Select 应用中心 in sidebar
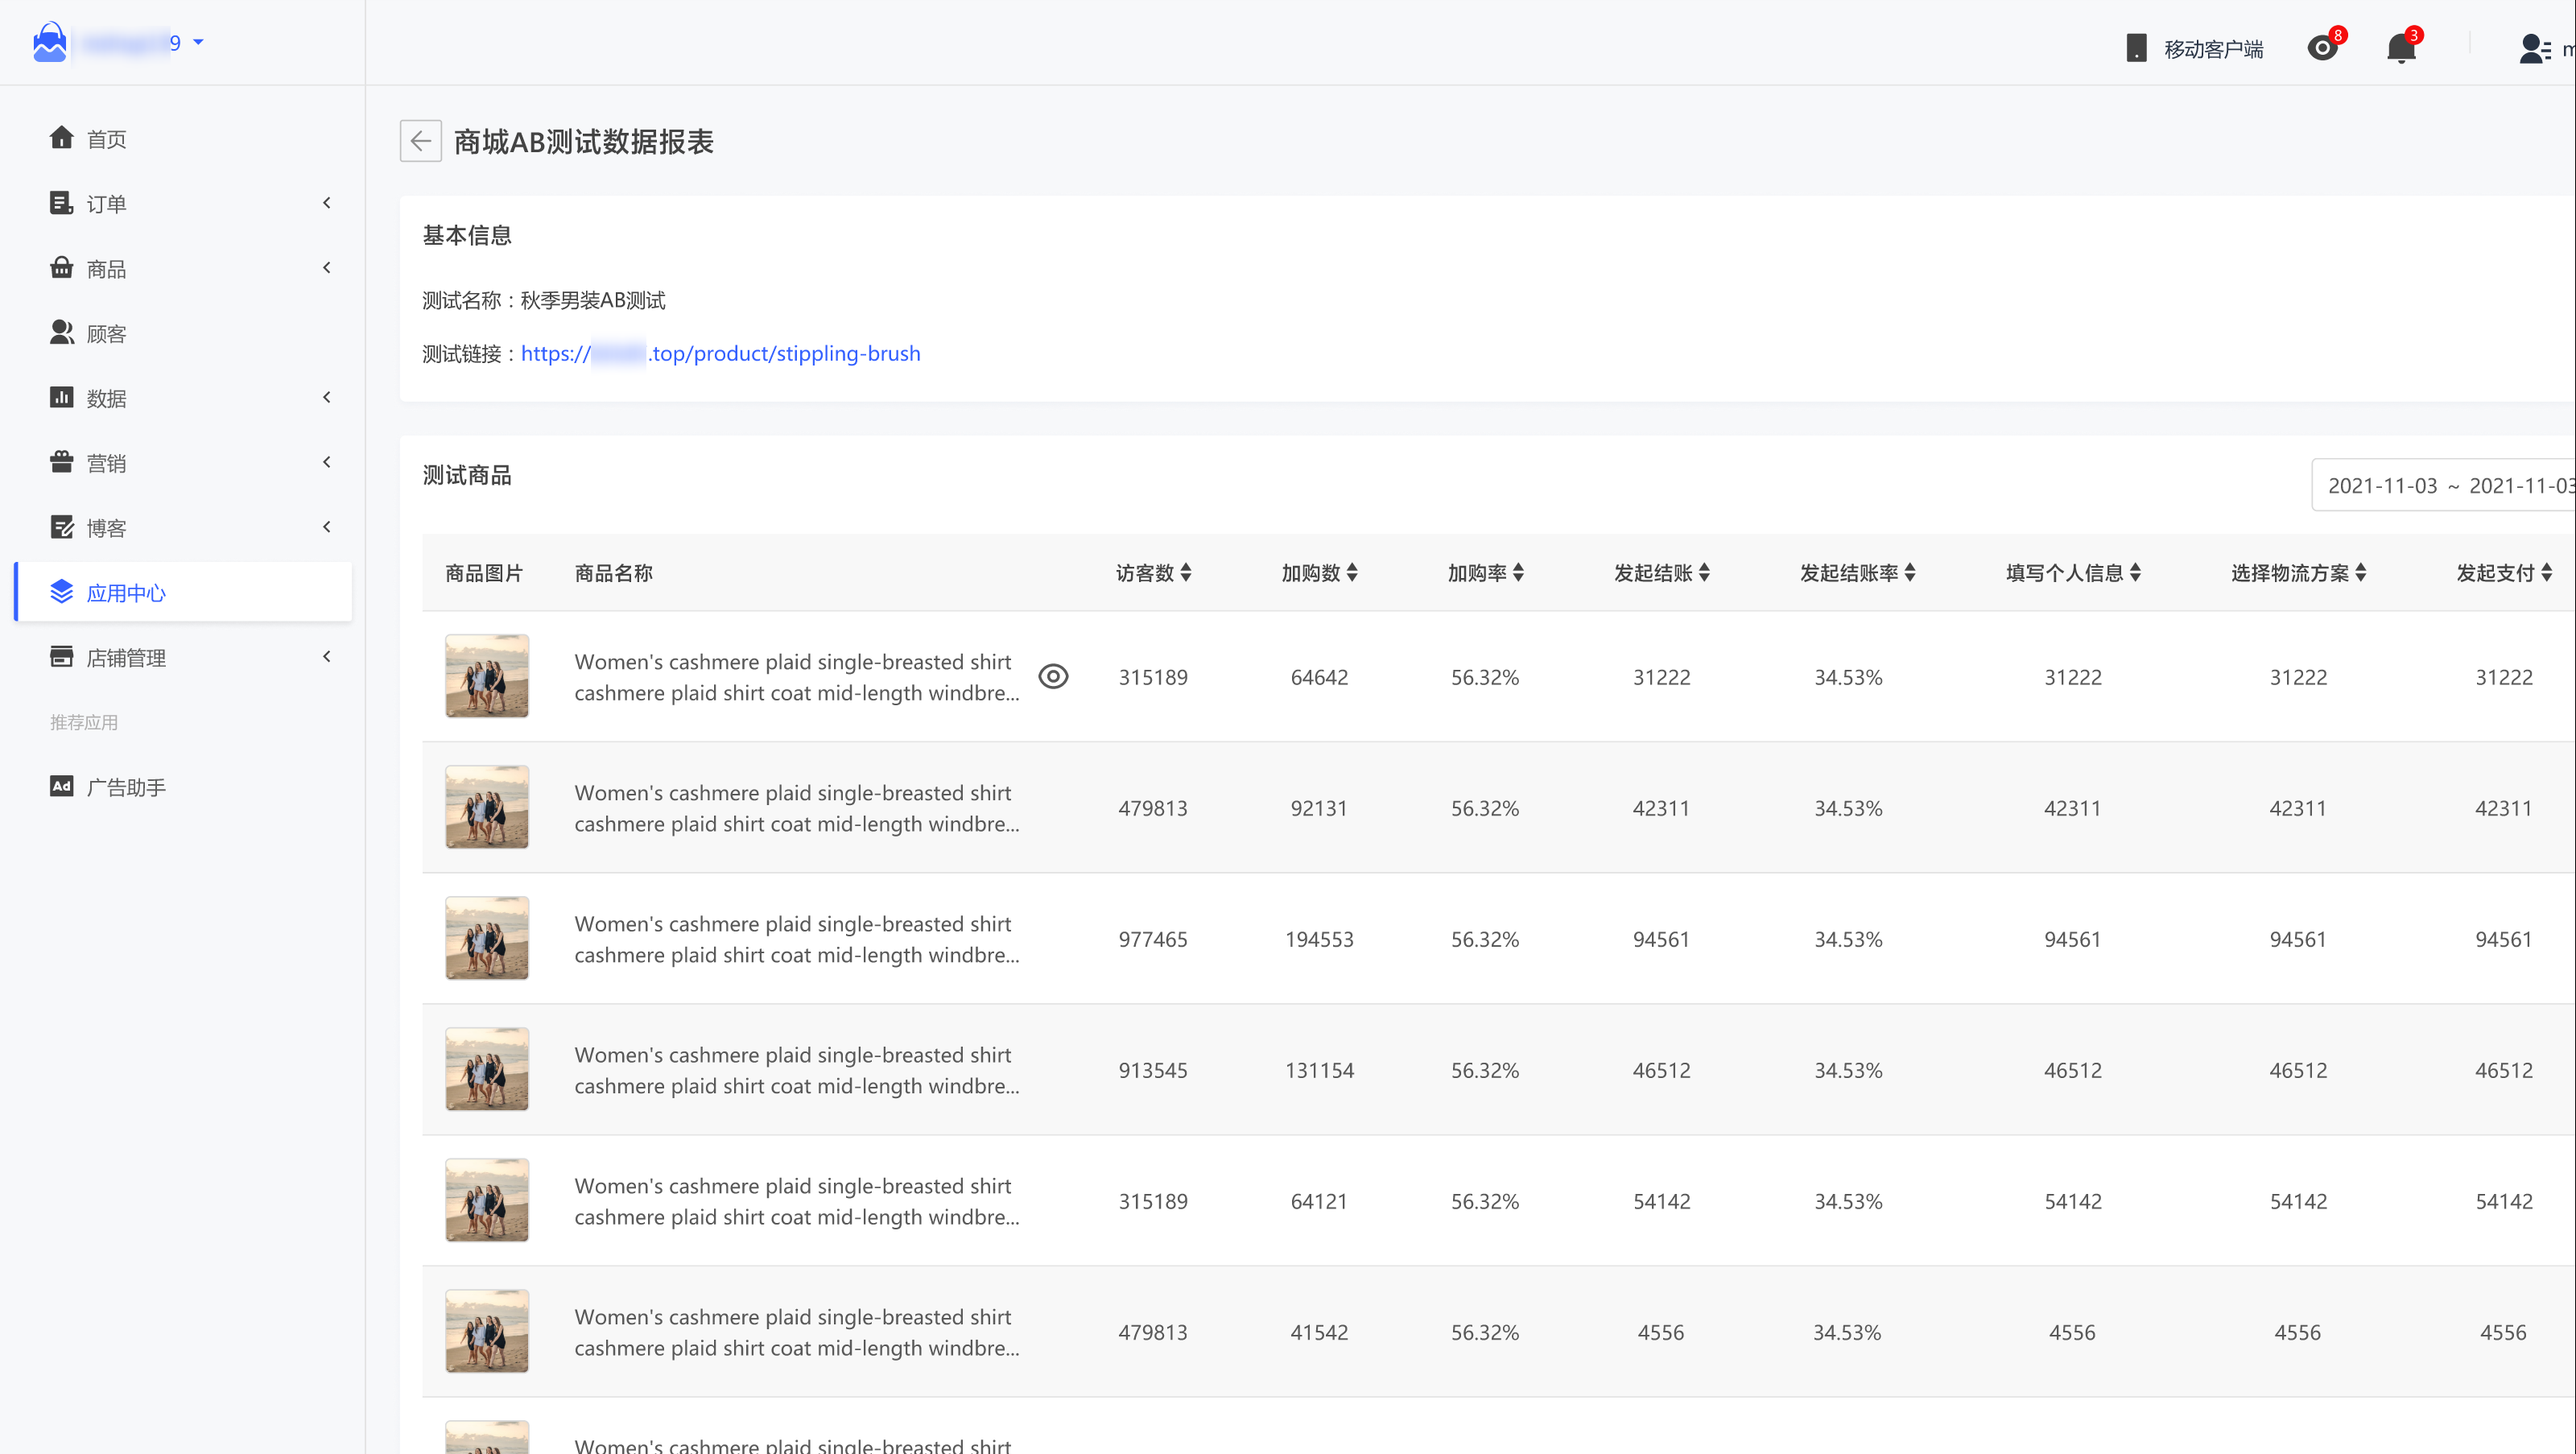 coord(184,592)
